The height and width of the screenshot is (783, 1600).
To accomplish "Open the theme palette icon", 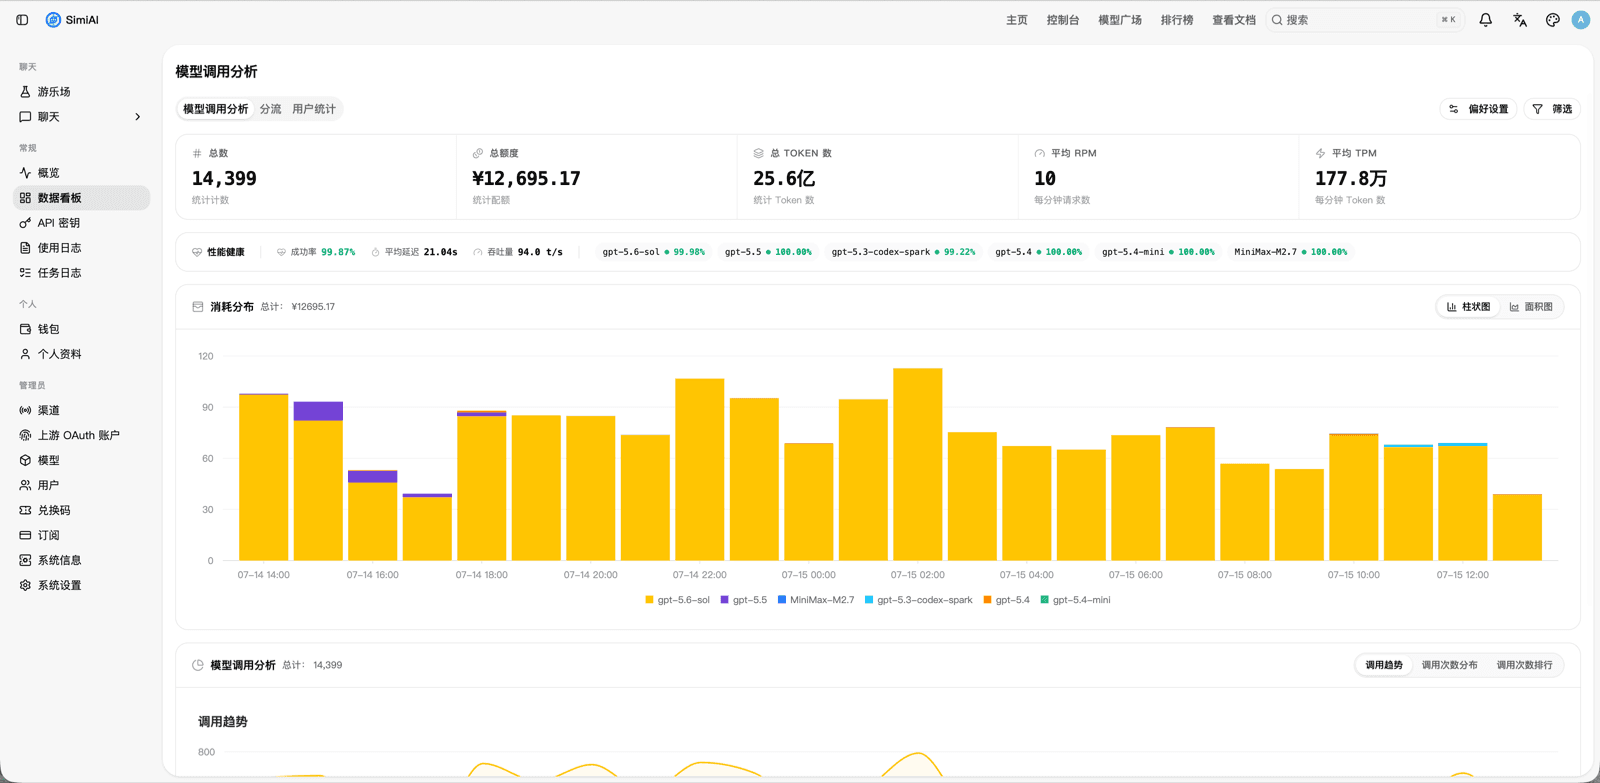I will (1553, 20).
